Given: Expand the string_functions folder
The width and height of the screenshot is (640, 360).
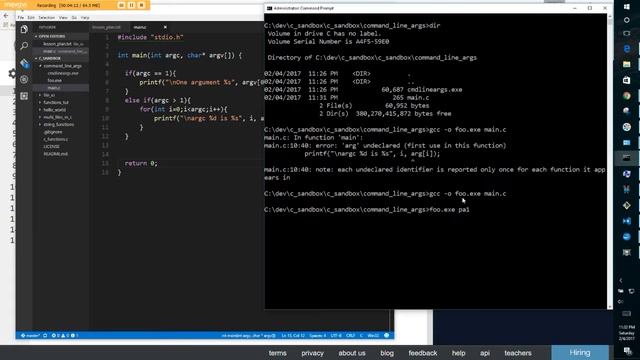Looking at the screenshot, I should click(60, 124).
